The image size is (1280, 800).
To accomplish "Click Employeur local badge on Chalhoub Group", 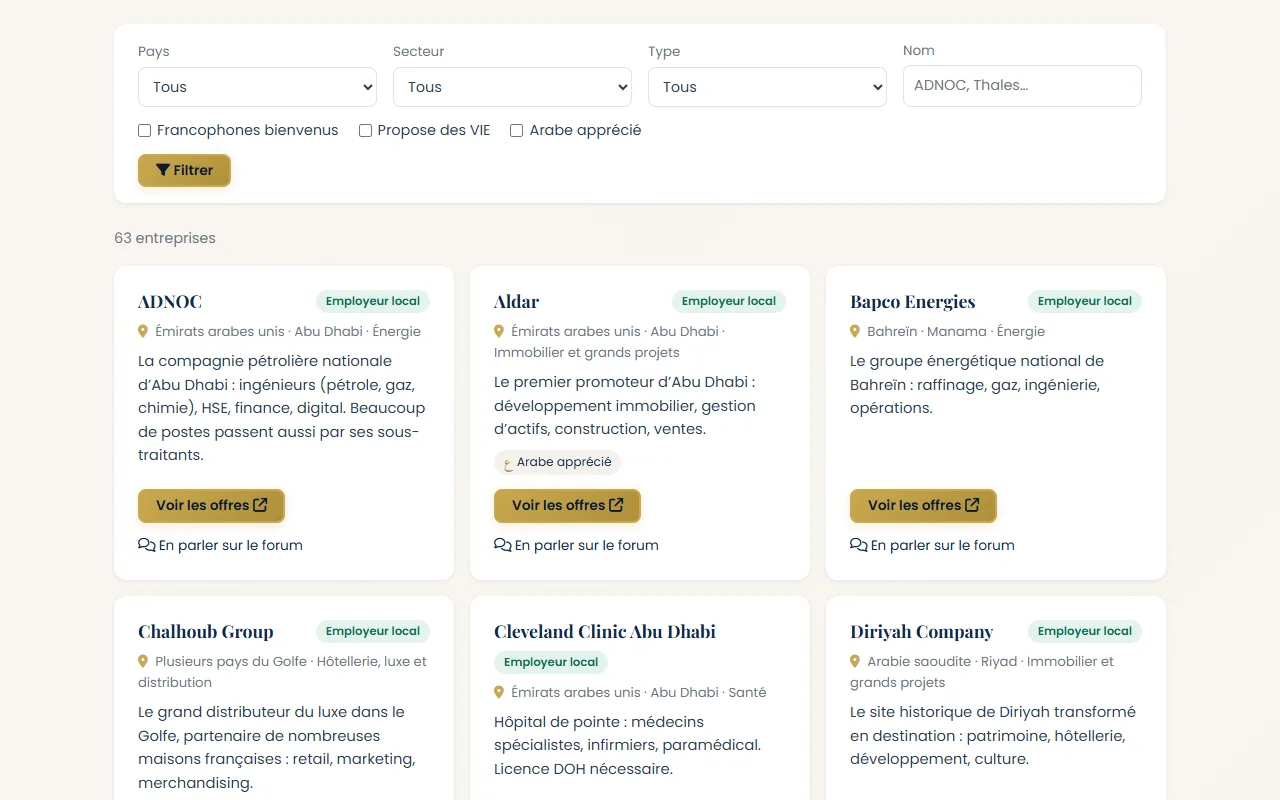I will coord(373,631).
